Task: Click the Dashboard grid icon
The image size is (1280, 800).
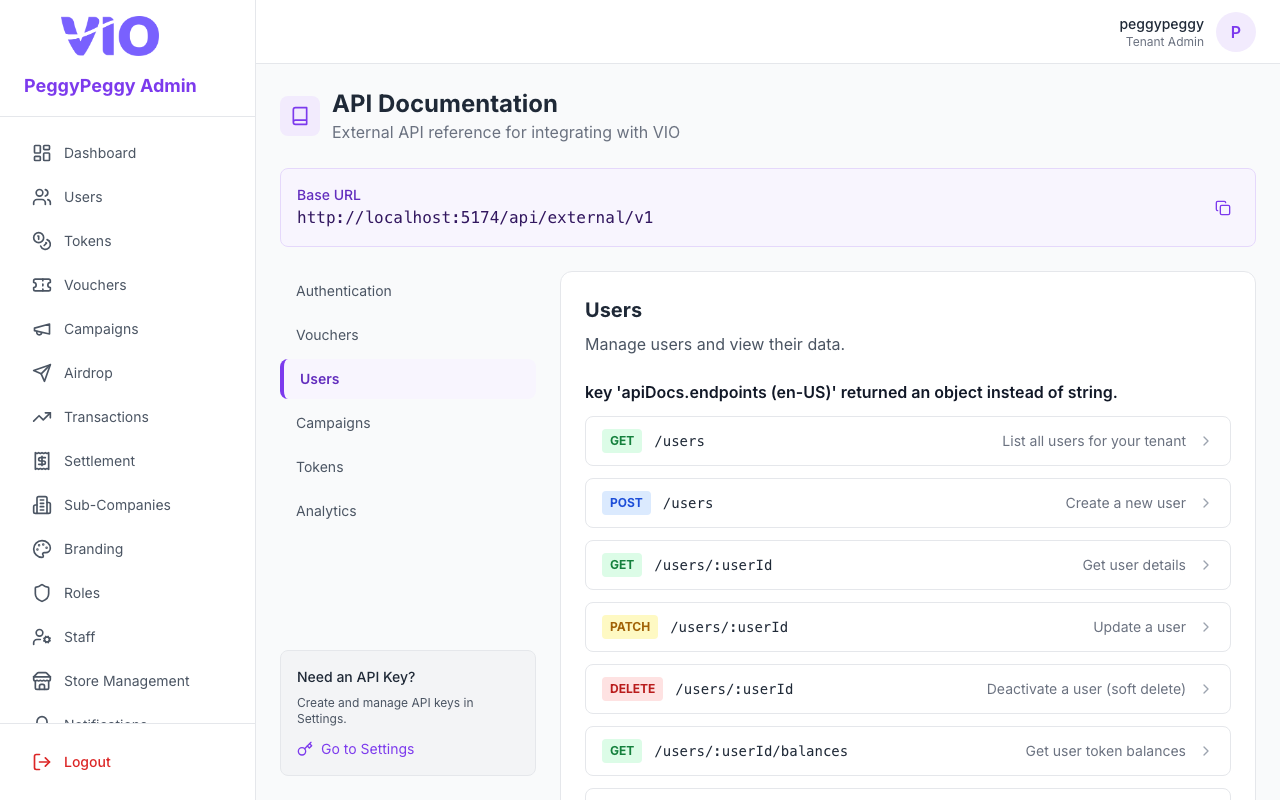Action: [42, 153]
